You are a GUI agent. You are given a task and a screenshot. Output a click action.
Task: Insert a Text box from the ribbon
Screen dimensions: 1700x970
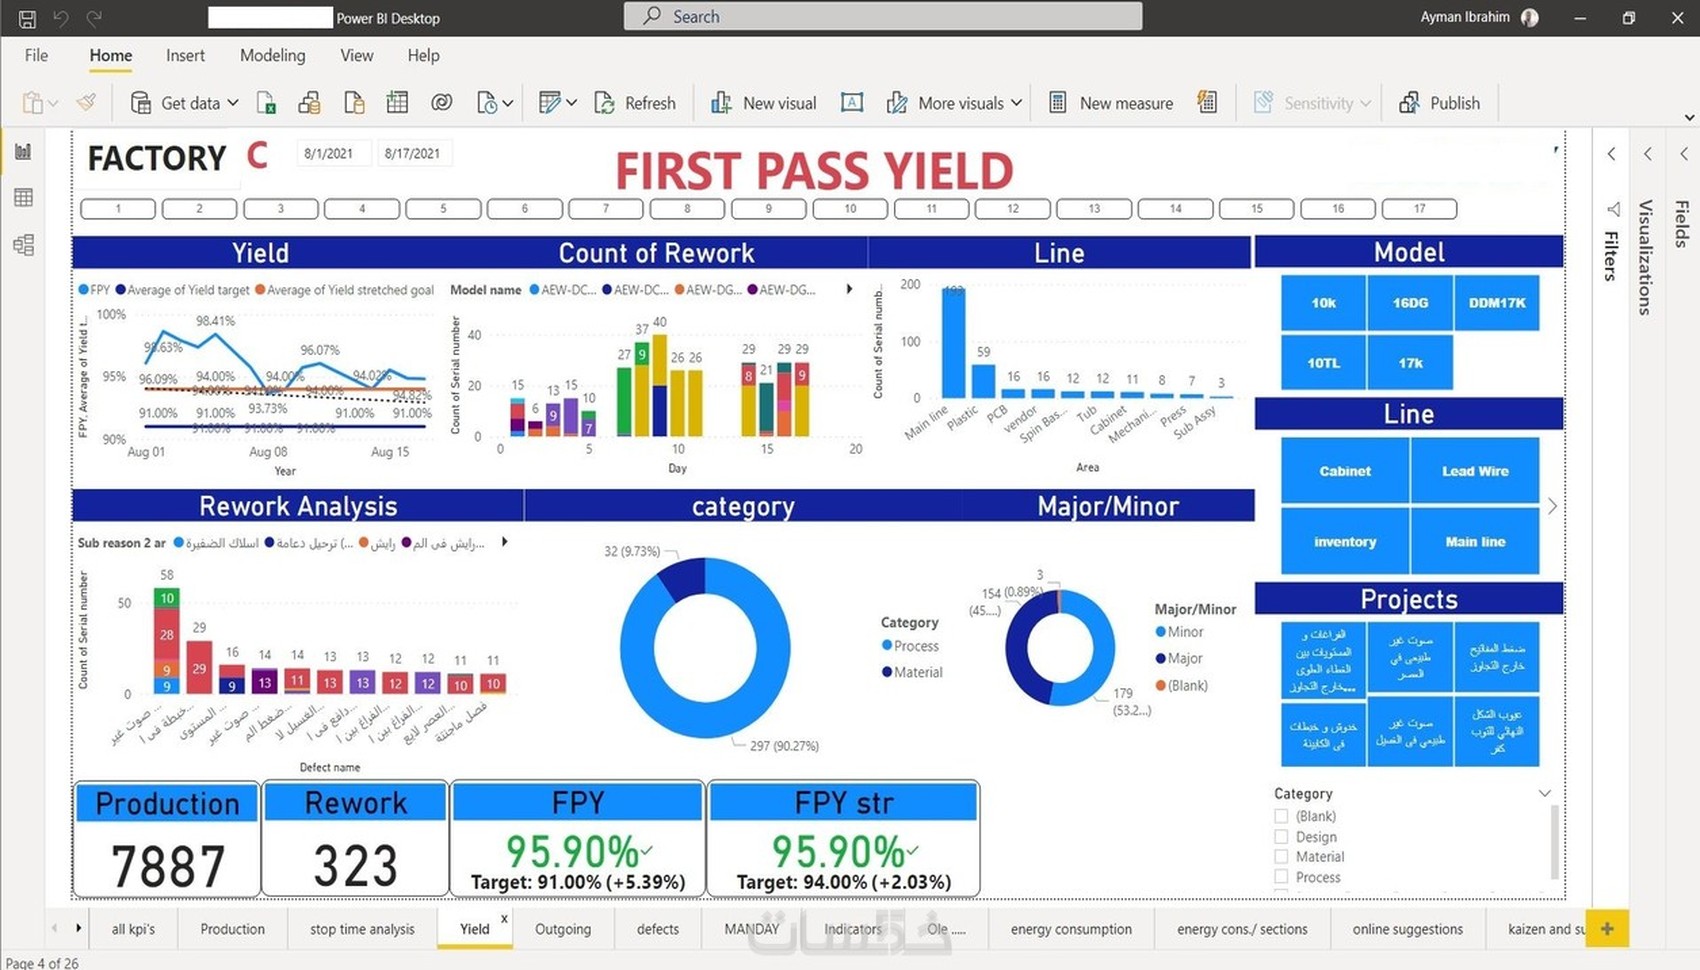[x=852, y=103]
